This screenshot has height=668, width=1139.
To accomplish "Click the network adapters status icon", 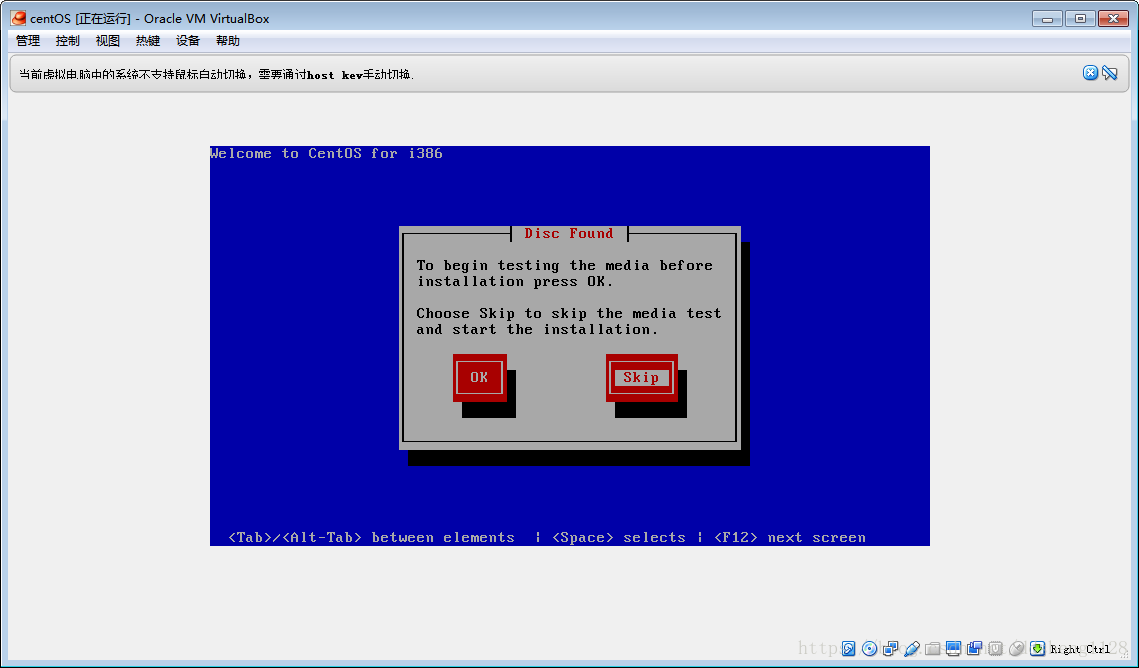I will tap(891, 648).
